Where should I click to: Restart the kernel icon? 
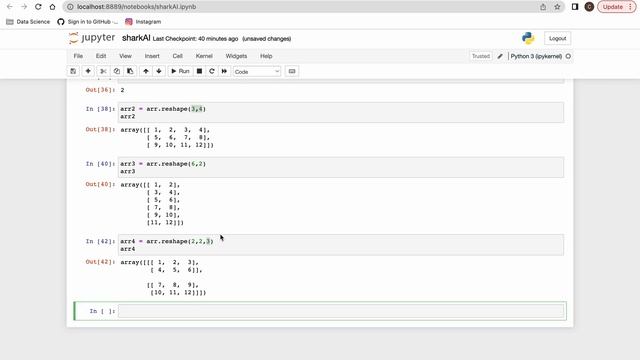[x=211, y=71]
